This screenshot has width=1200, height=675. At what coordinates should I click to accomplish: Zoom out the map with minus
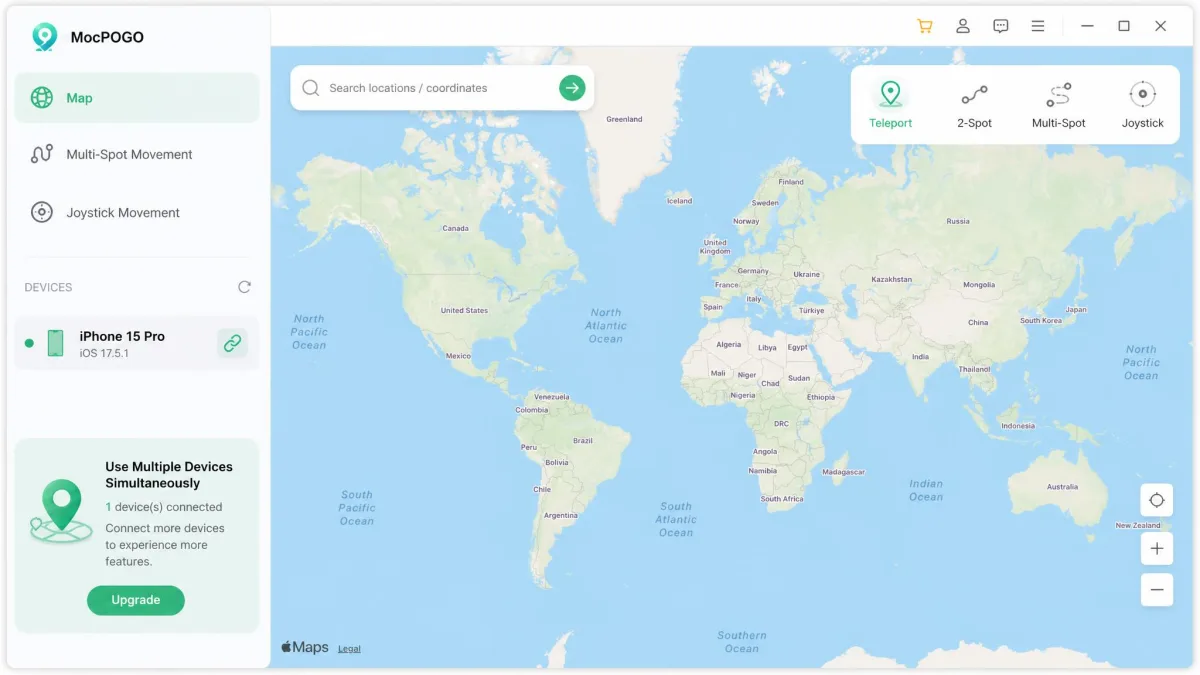[x=1157, y=590]
